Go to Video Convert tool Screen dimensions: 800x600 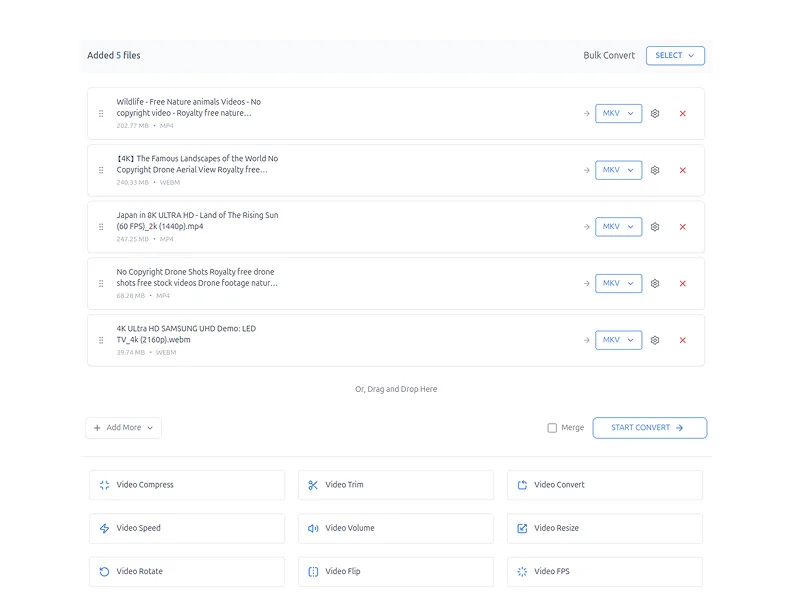pos(604,485)
